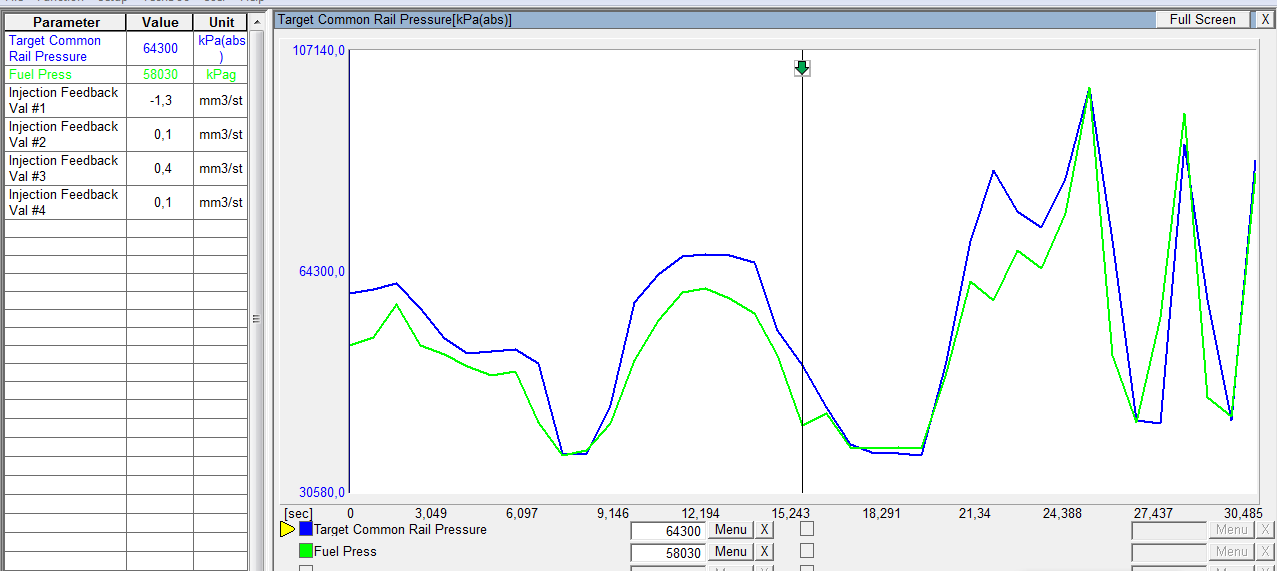The width and height of the screenshot is (1277, 571).
Task: Click the green Fuel Press color swatch
Action: tap(306, 551)
